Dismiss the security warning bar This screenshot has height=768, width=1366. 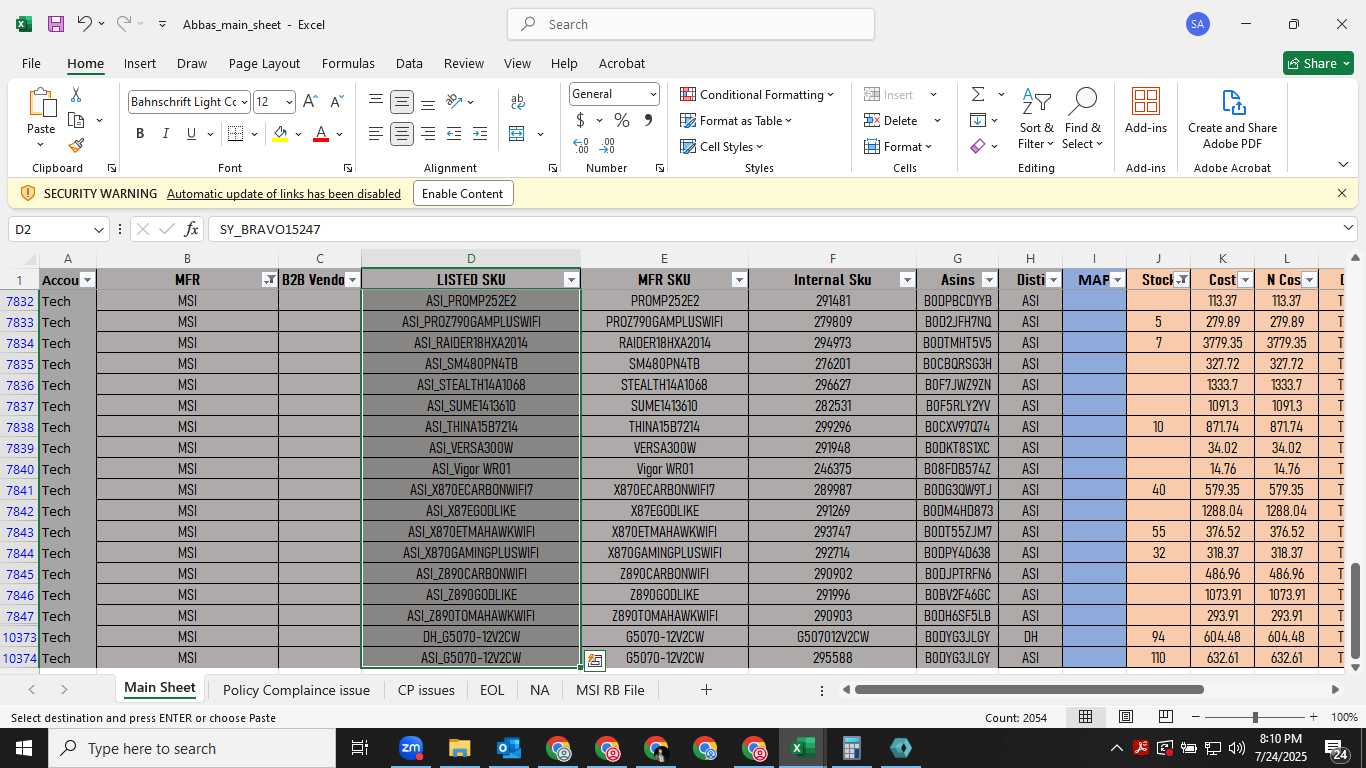[x=1342, y=193]
